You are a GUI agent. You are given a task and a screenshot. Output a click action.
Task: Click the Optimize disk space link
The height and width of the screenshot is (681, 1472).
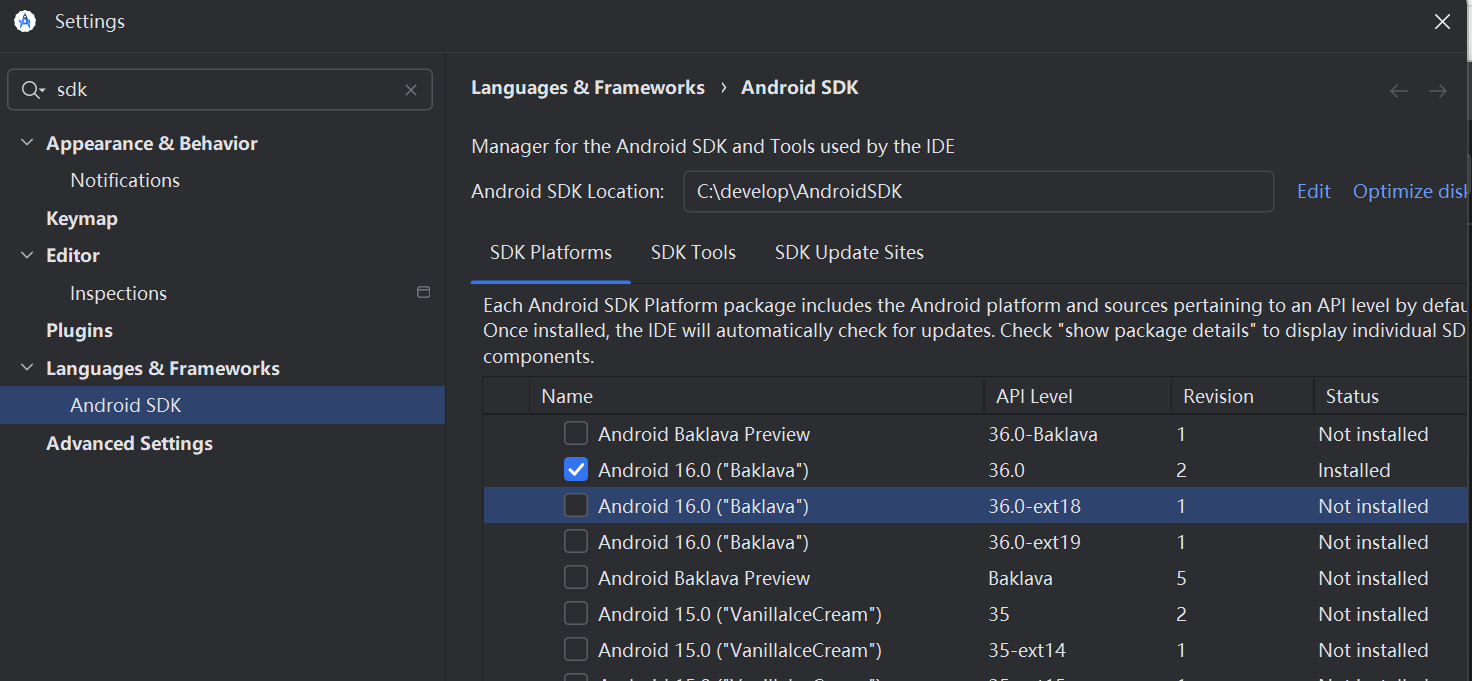click(x=1410, y=192)
